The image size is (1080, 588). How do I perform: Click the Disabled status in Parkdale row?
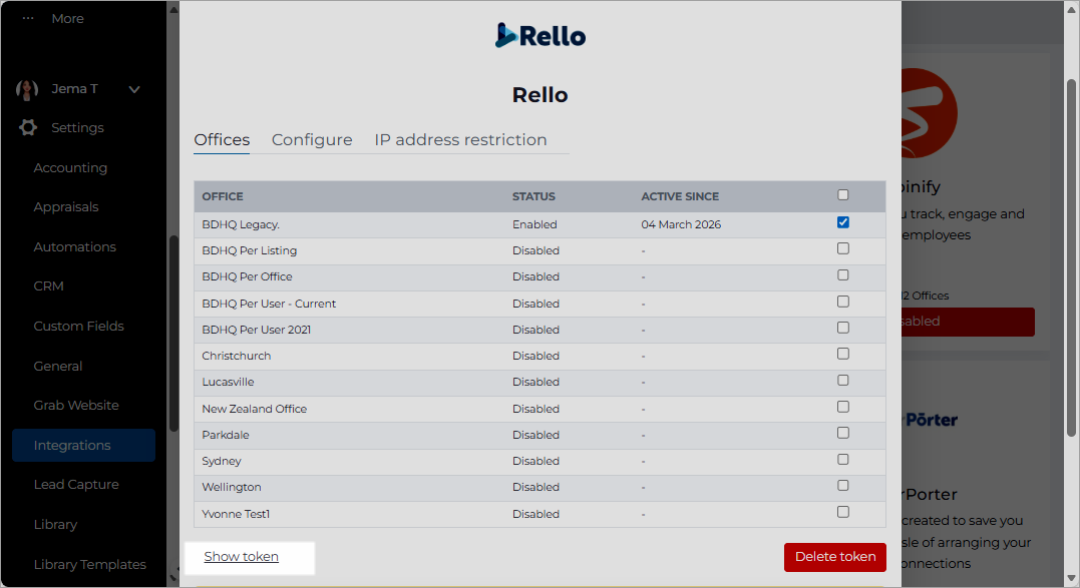536,435
